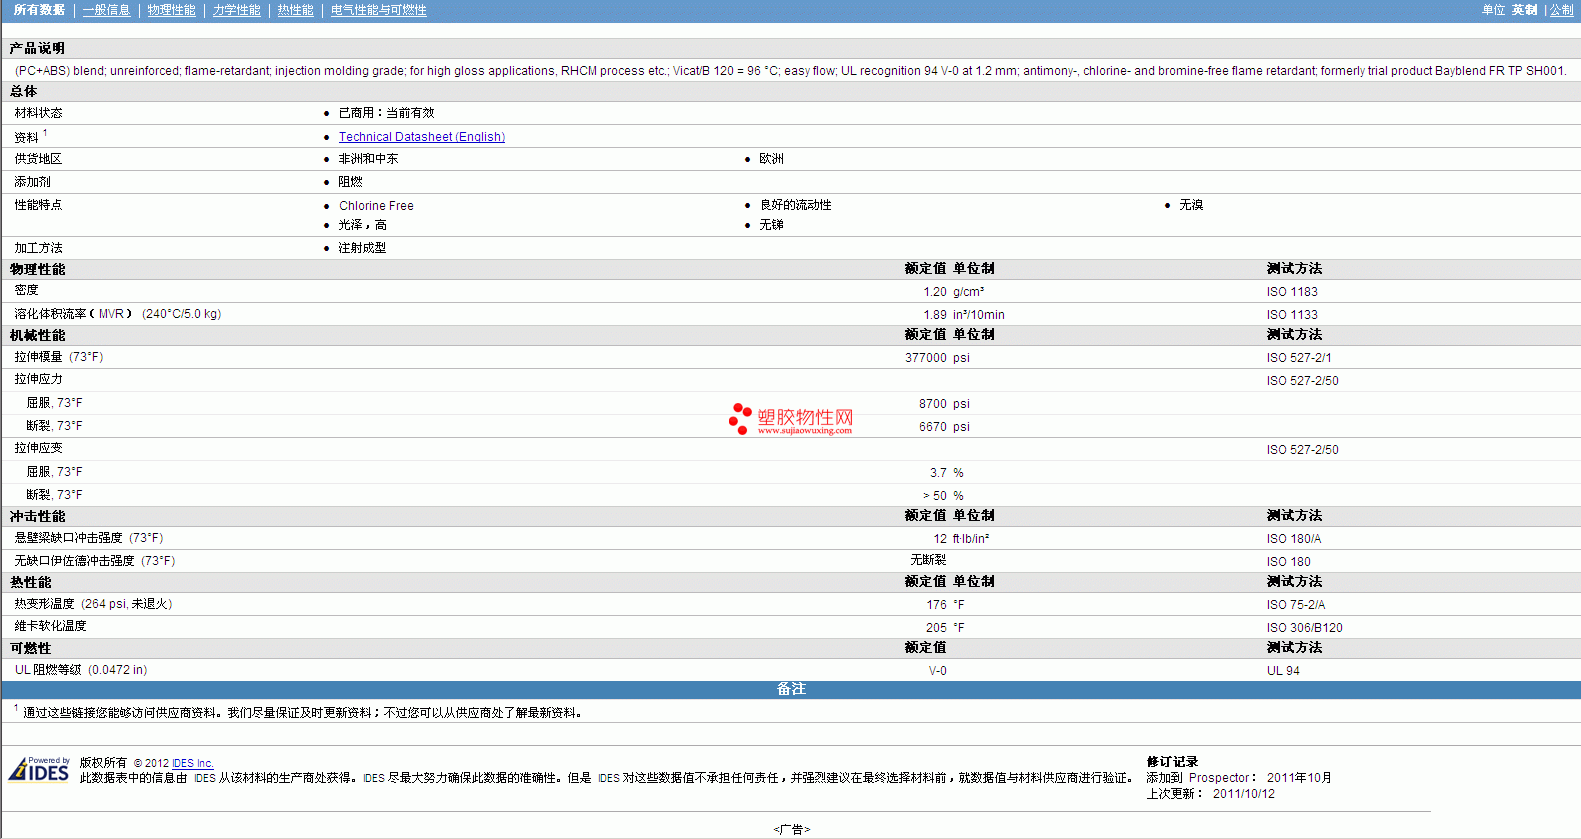The width and height of the screenshot is (1581, 839).
Task: Click the 非洲和中东 region entry
Action: coord(368,159)
